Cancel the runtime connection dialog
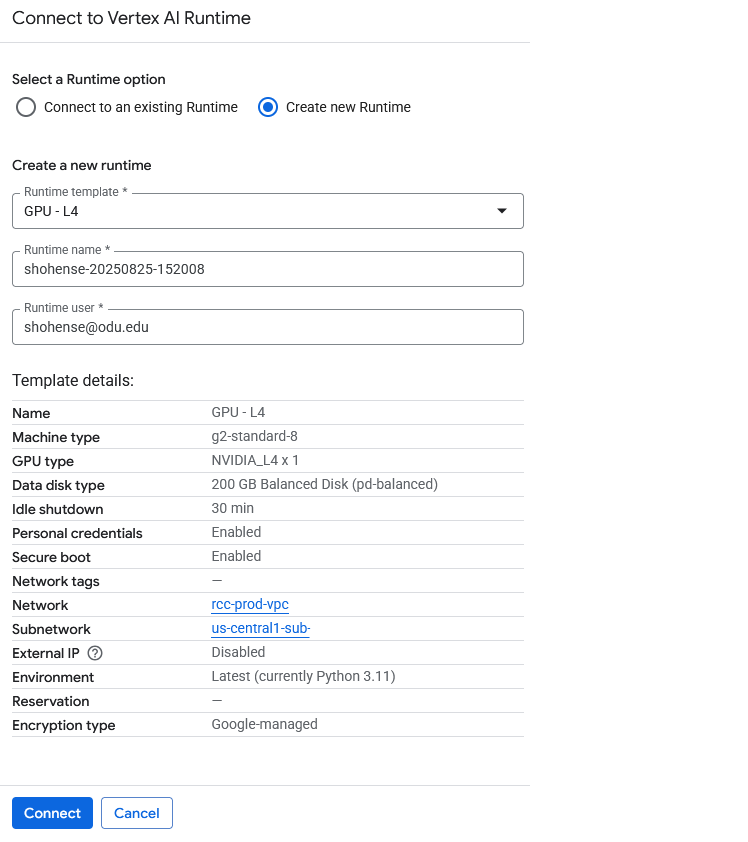Image resolution: width=748 pixels, height=842 pixels. pyautogui.click(x=137, y=813)
